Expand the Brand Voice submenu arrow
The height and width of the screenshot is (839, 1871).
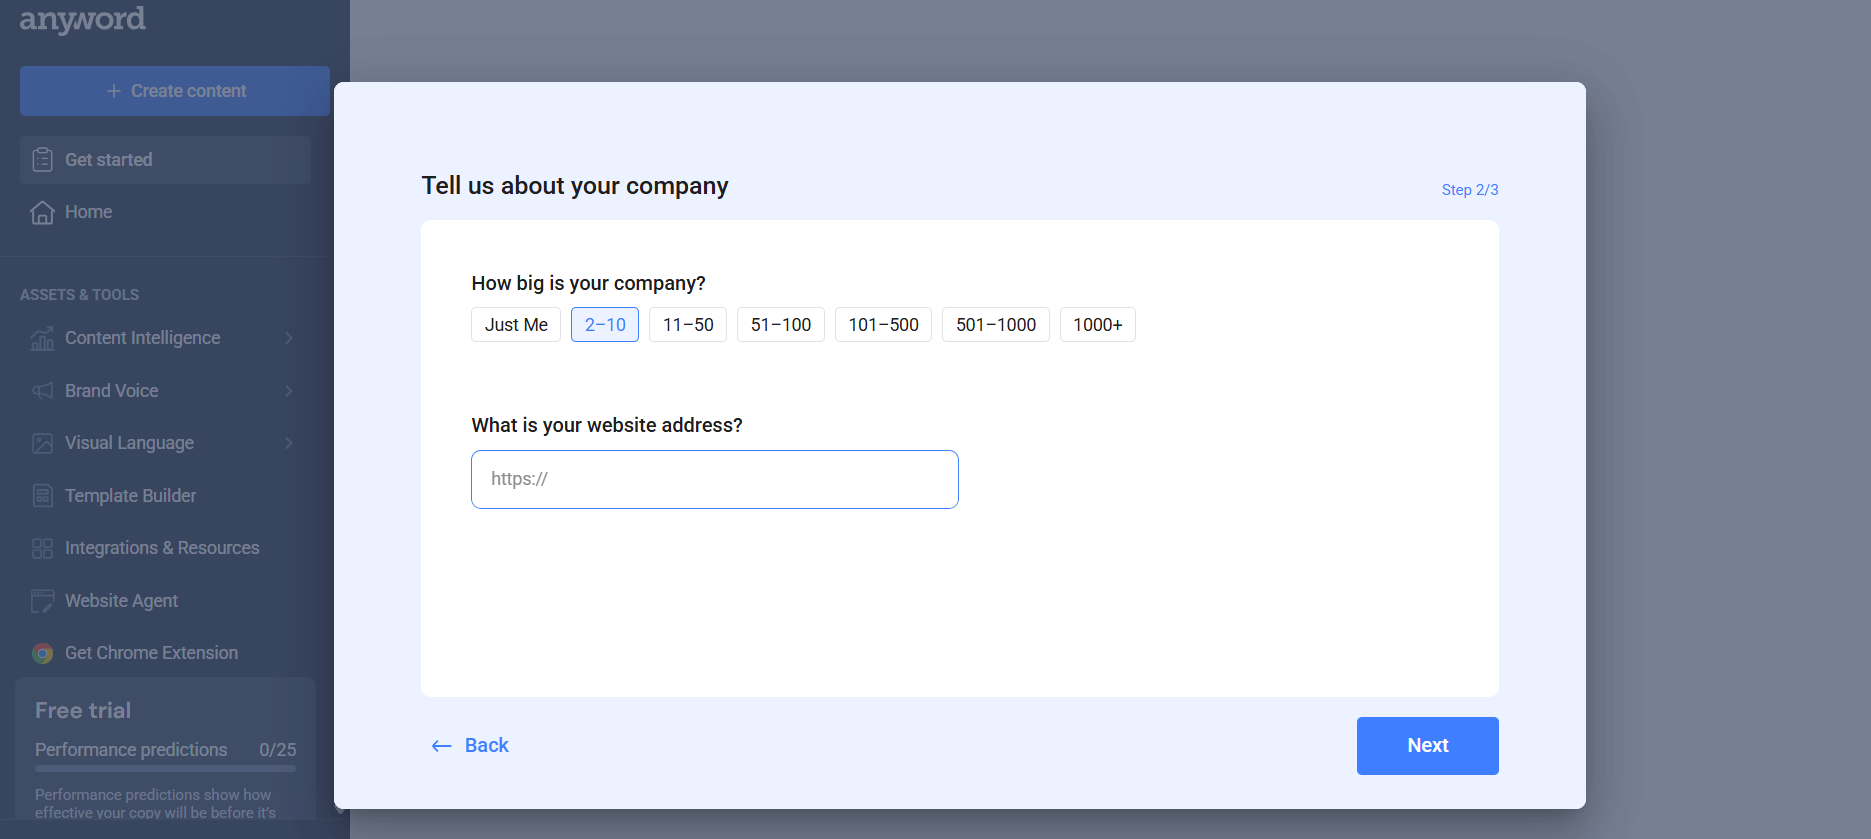tap(289, 391)
